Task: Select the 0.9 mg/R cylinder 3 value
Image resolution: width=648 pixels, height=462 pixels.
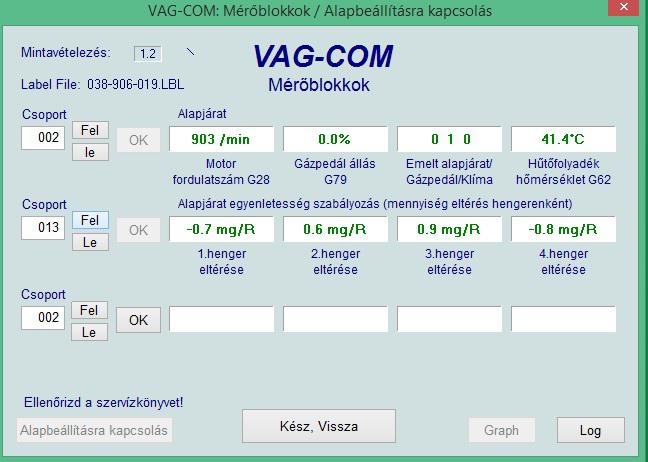Action: pos(449,229)
